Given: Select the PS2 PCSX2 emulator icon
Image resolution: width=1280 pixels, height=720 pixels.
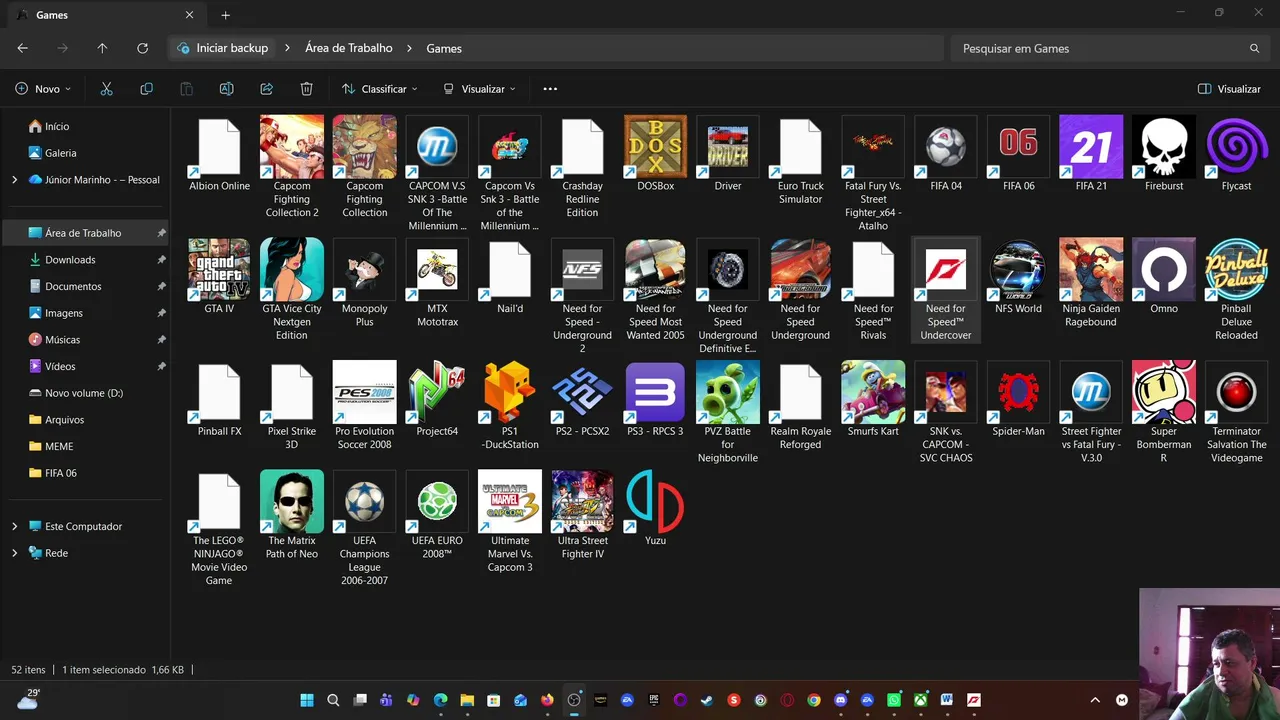Looking at the screenshot, I should point(582,392).
